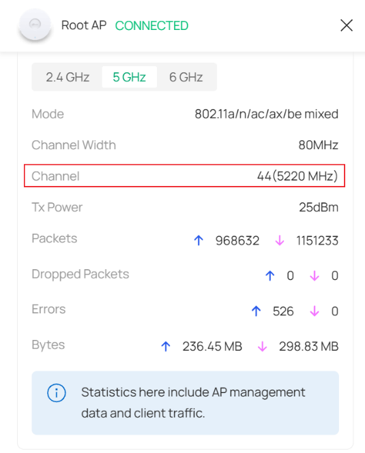Click the Channel Width 80MHz value
The image size is (365, 453).
318,145
